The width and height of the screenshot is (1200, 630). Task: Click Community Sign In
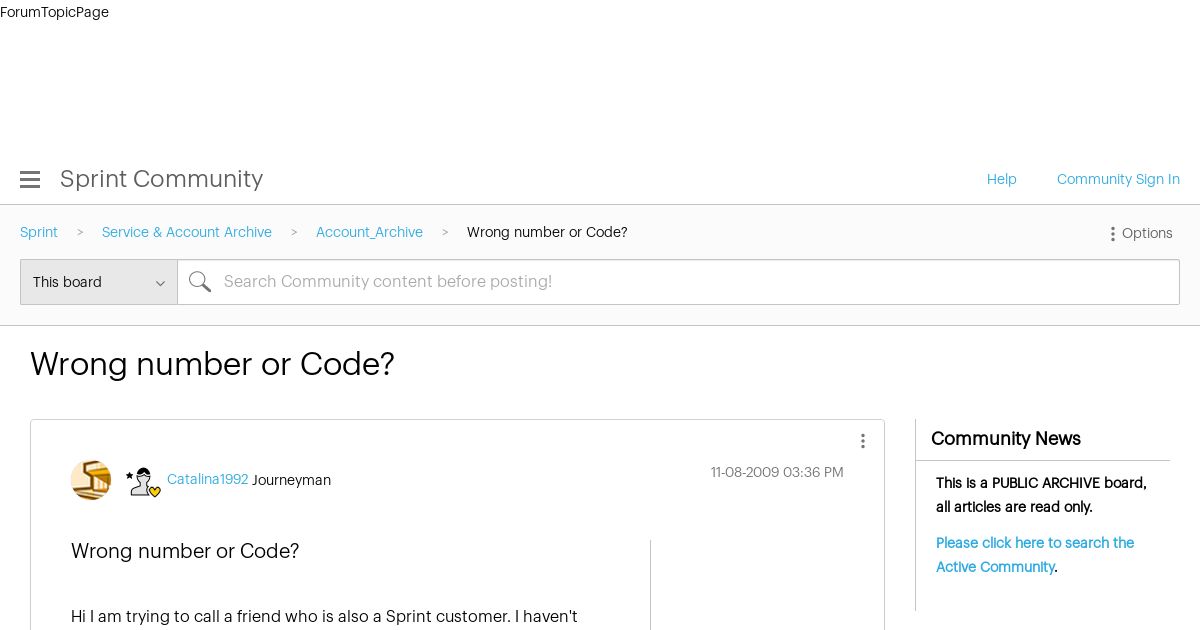(1118, 179)
